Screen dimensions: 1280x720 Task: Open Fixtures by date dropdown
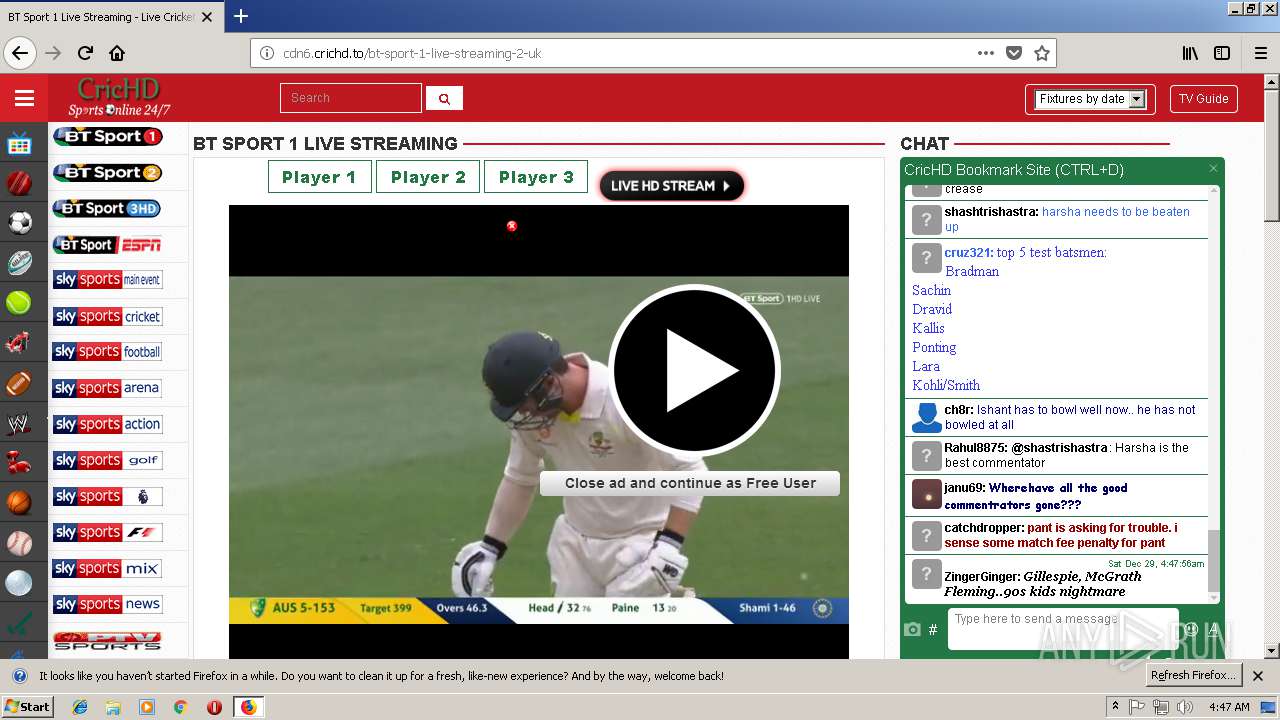(1090, 99)
